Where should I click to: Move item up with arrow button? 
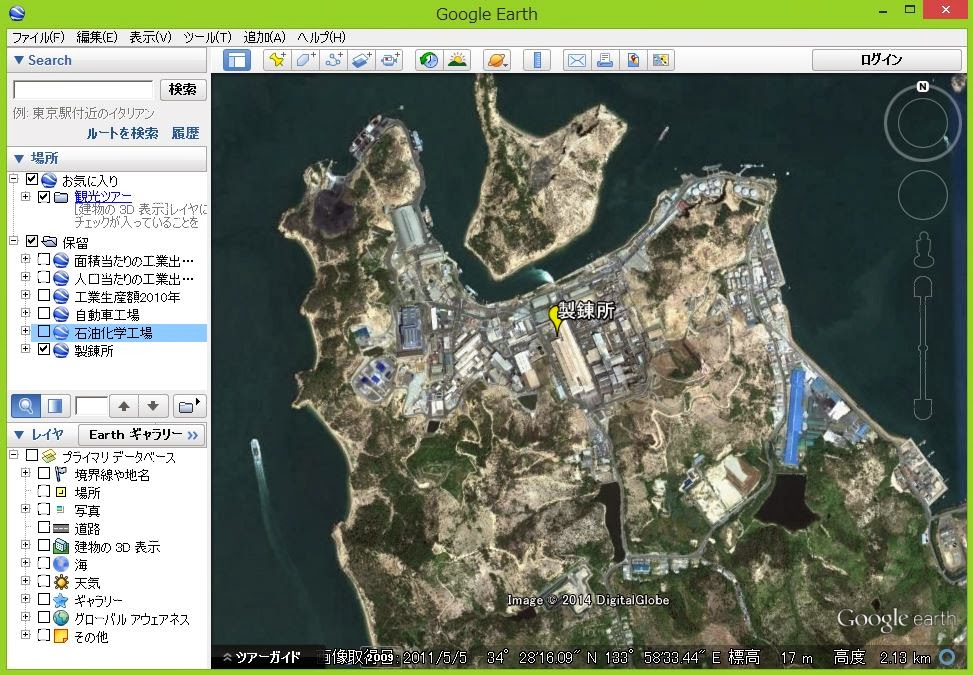pos(123,406)
